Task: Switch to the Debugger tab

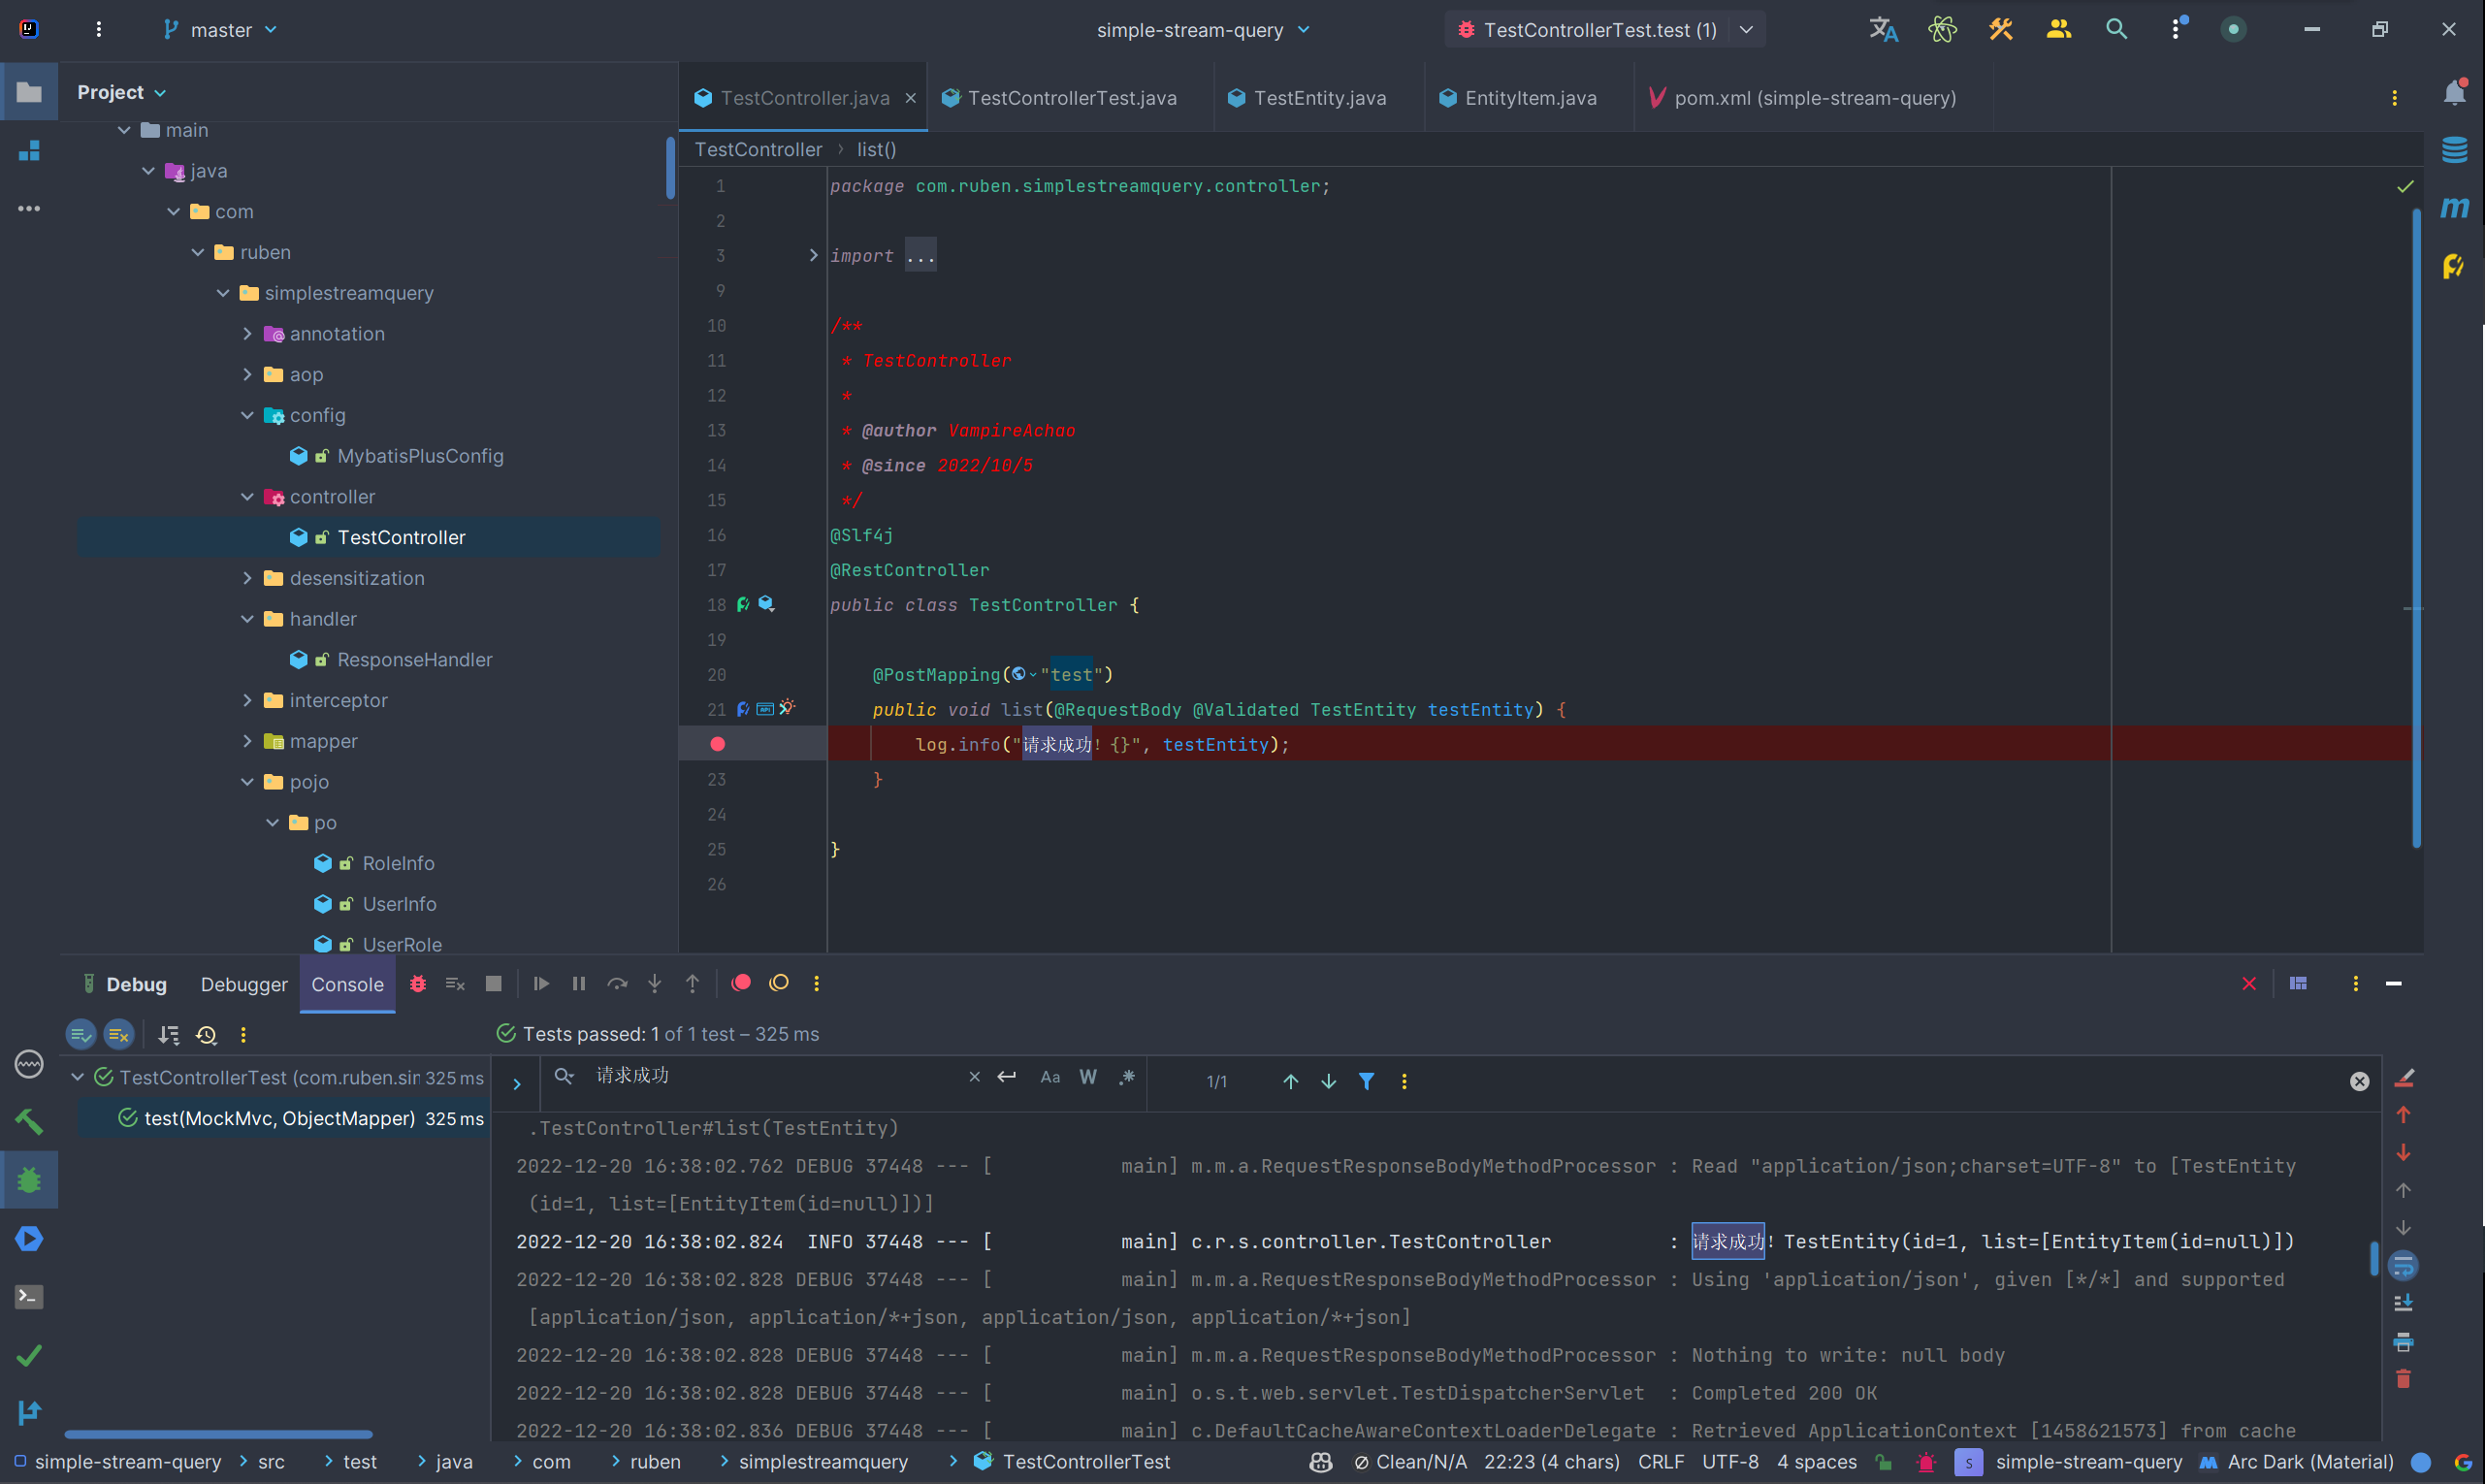Action: (x=244, y=985)
